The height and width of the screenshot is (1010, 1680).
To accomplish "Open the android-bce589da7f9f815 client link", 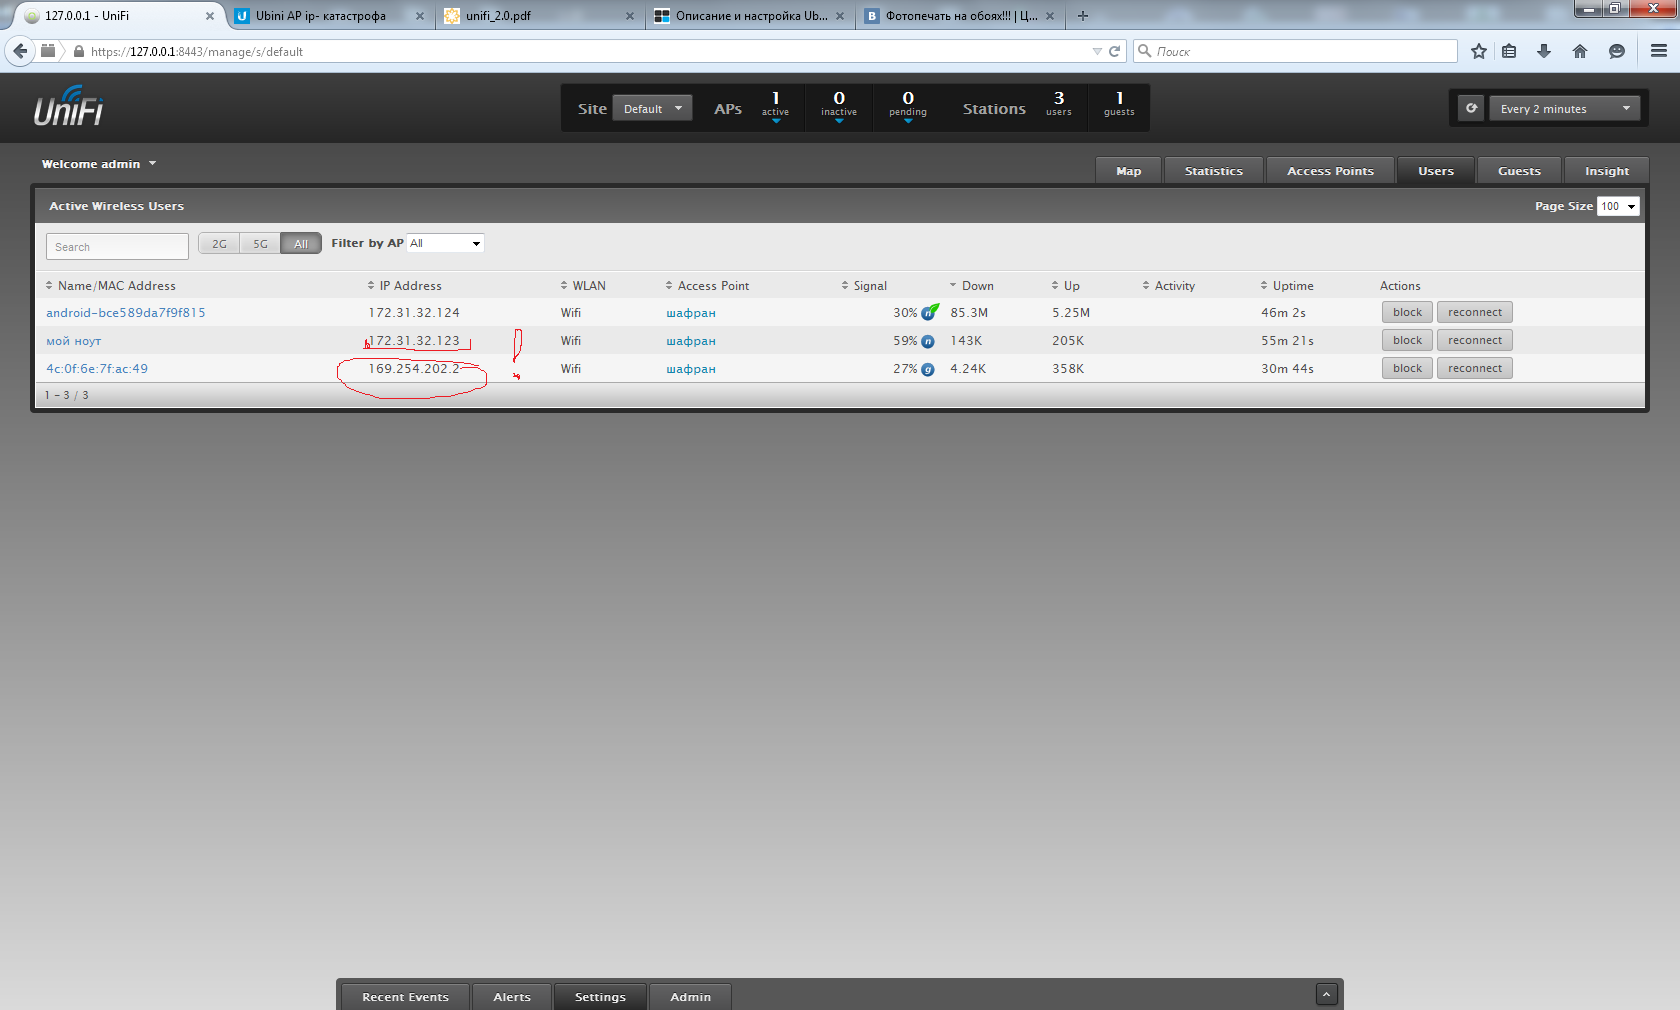I will click(126, 313).
